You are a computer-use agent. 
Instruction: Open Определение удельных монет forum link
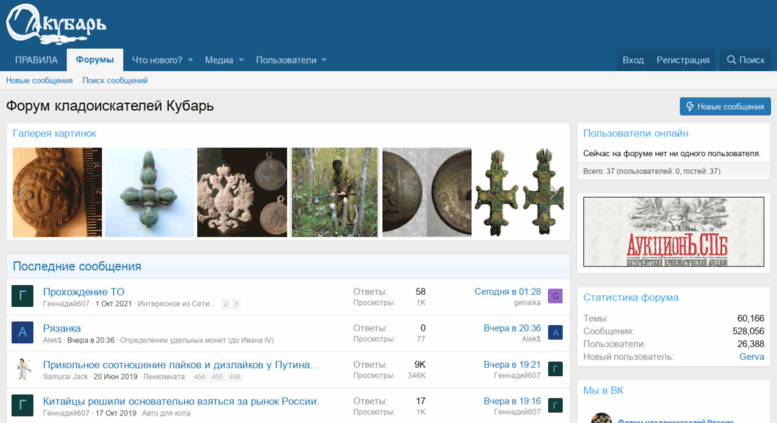197,340
